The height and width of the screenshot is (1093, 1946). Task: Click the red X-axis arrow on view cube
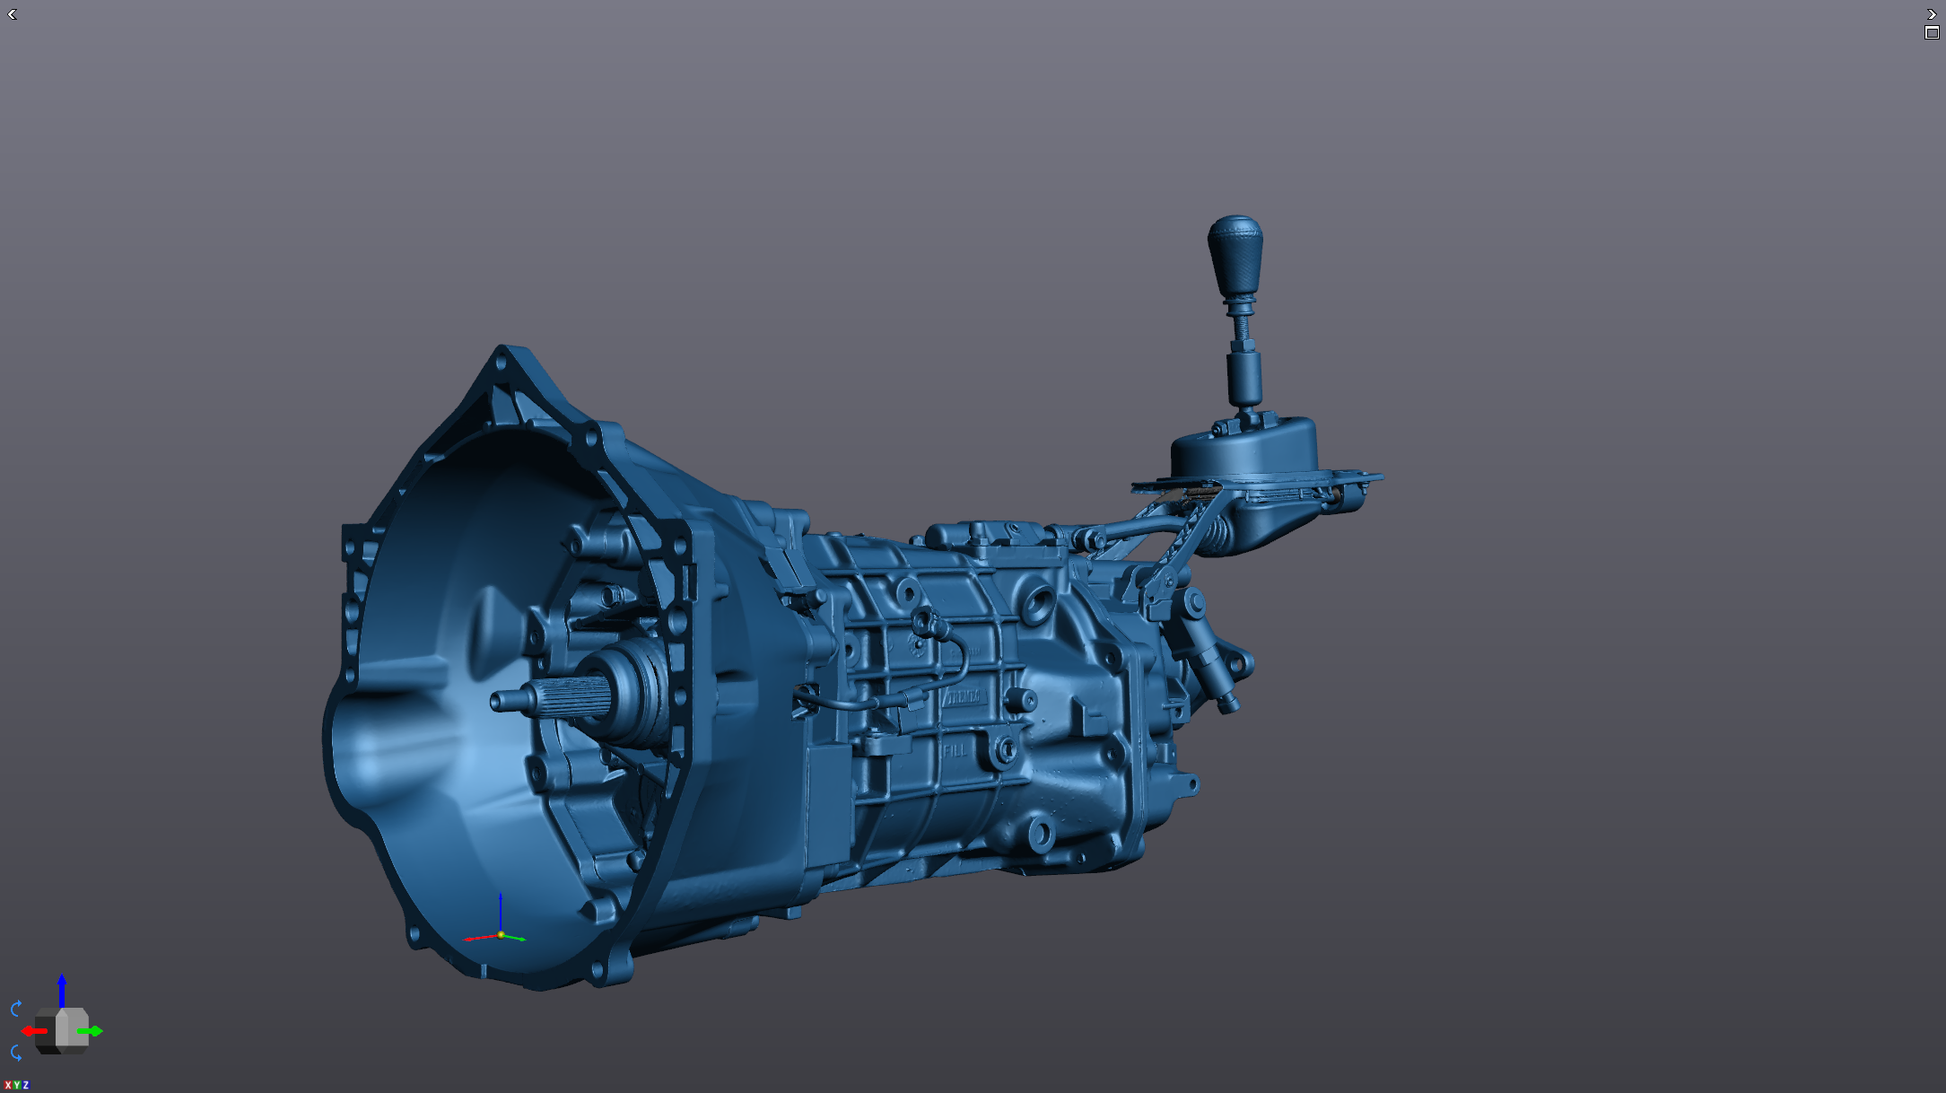click(34, 1031)
